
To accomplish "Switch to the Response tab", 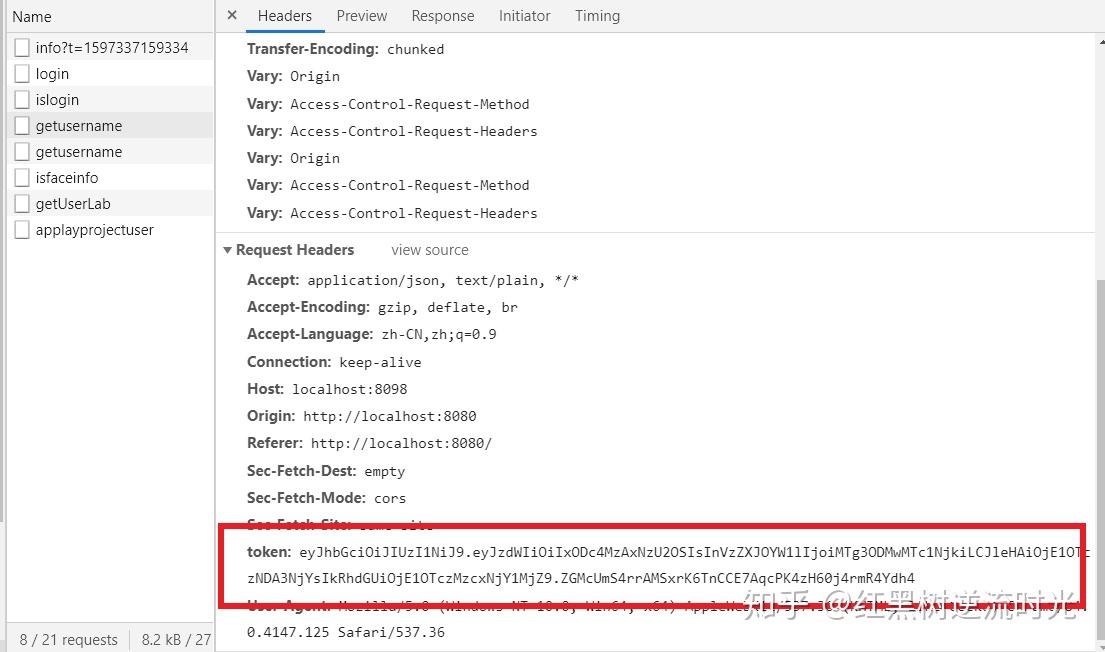I will click(x=442, y=15).
